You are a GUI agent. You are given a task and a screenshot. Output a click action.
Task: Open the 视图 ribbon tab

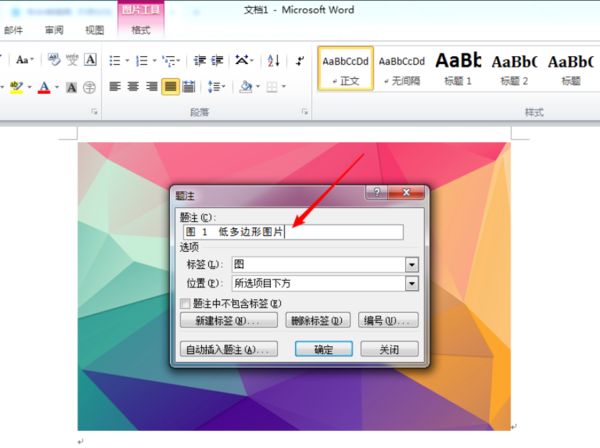pos(95,30)
